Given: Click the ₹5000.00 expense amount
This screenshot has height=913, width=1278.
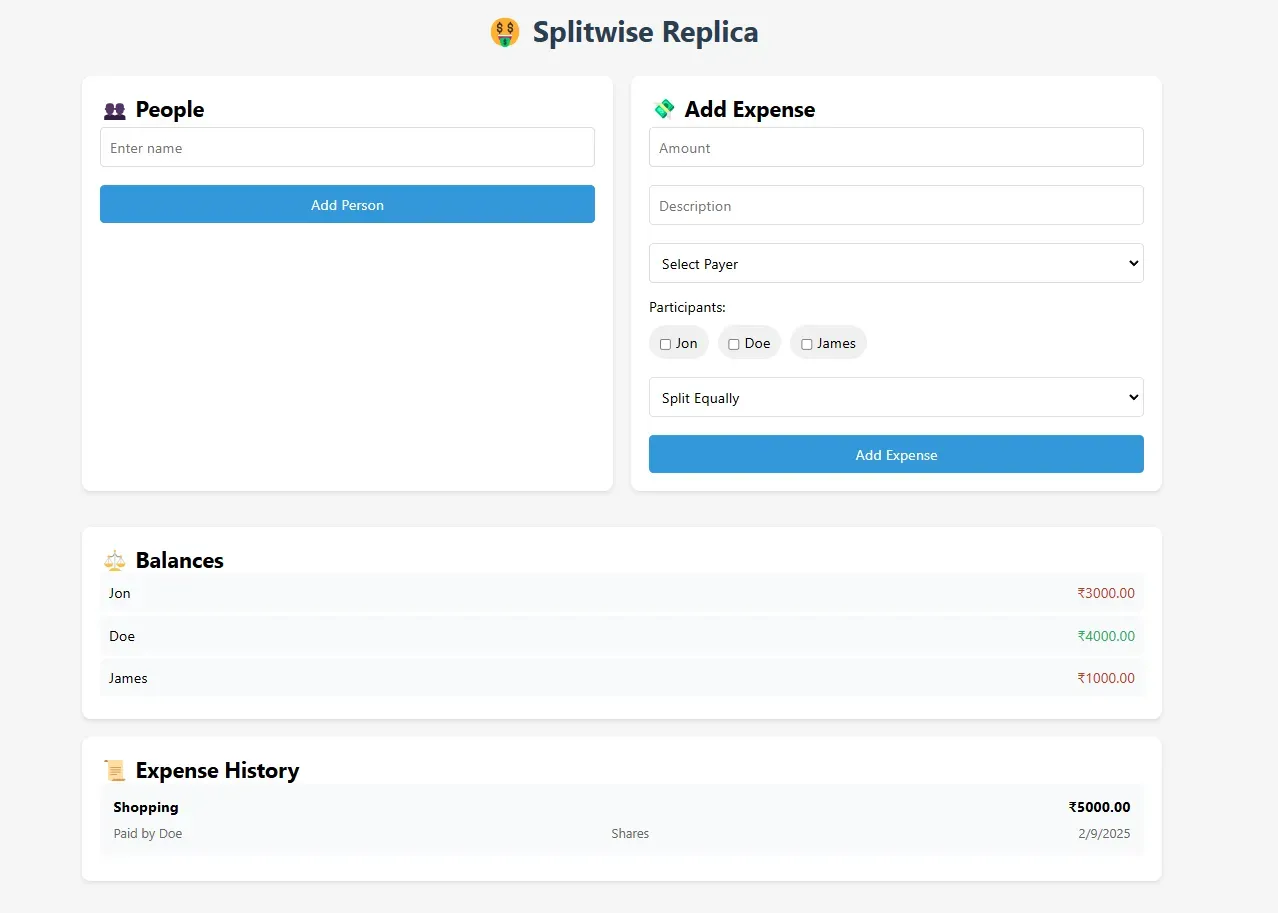Looking at the screenshot, I should (1100, 807).
